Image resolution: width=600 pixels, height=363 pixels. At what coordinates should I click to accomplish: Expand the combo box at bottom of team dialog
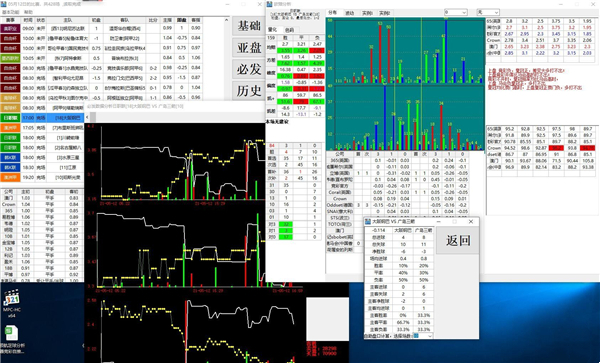(423, 336)
